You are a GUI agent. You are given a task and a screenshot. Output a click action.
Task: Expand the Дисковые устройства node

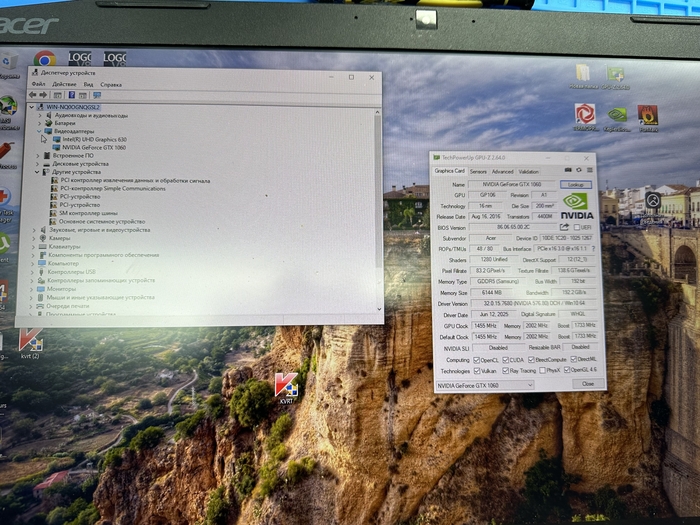[38, 164]
